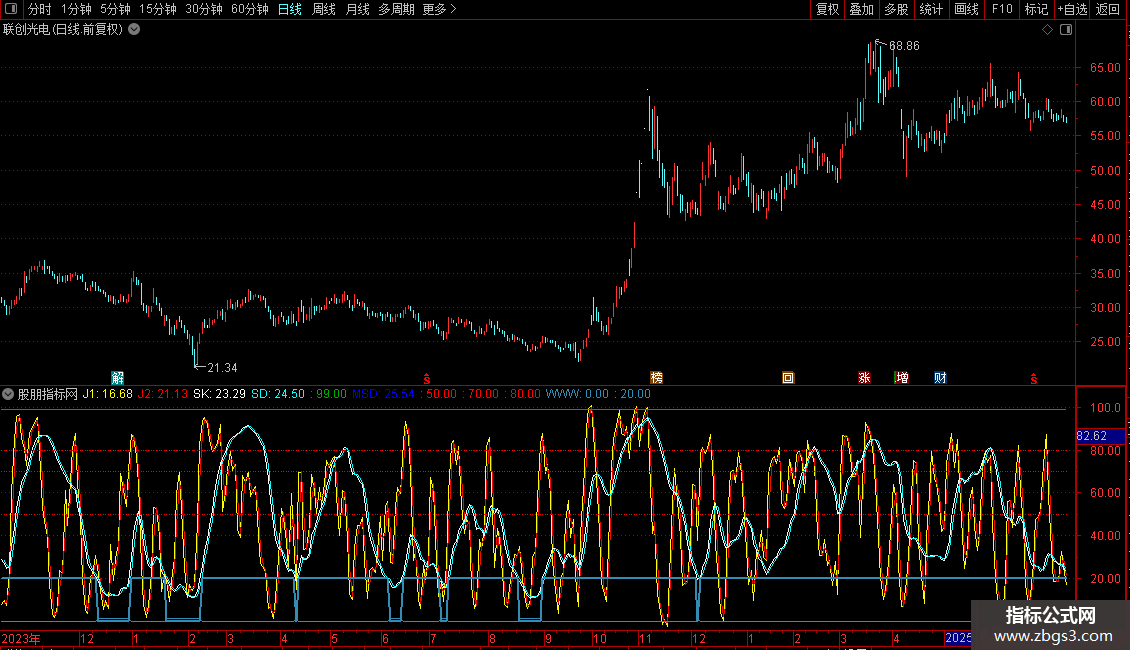This screenshot has width=1130, height=650.
Task: Click the WWW: 0.00 indicator value
Action: point(577,394)
